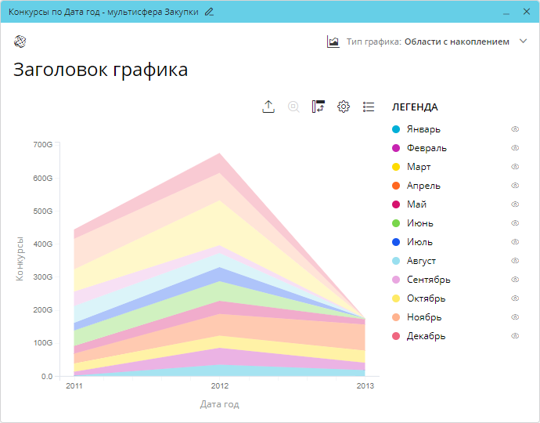Hide the Январь series with eye icon
Viewport: 540px width, 423px height.
pos(515,129)
